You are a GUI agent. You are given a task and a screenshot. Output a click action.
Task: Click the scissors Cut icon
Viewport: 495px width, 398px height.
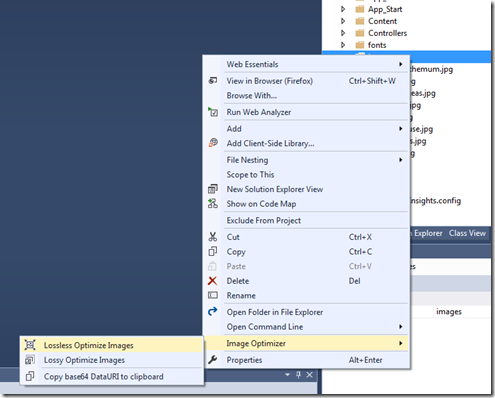click(x=213, y=237)
